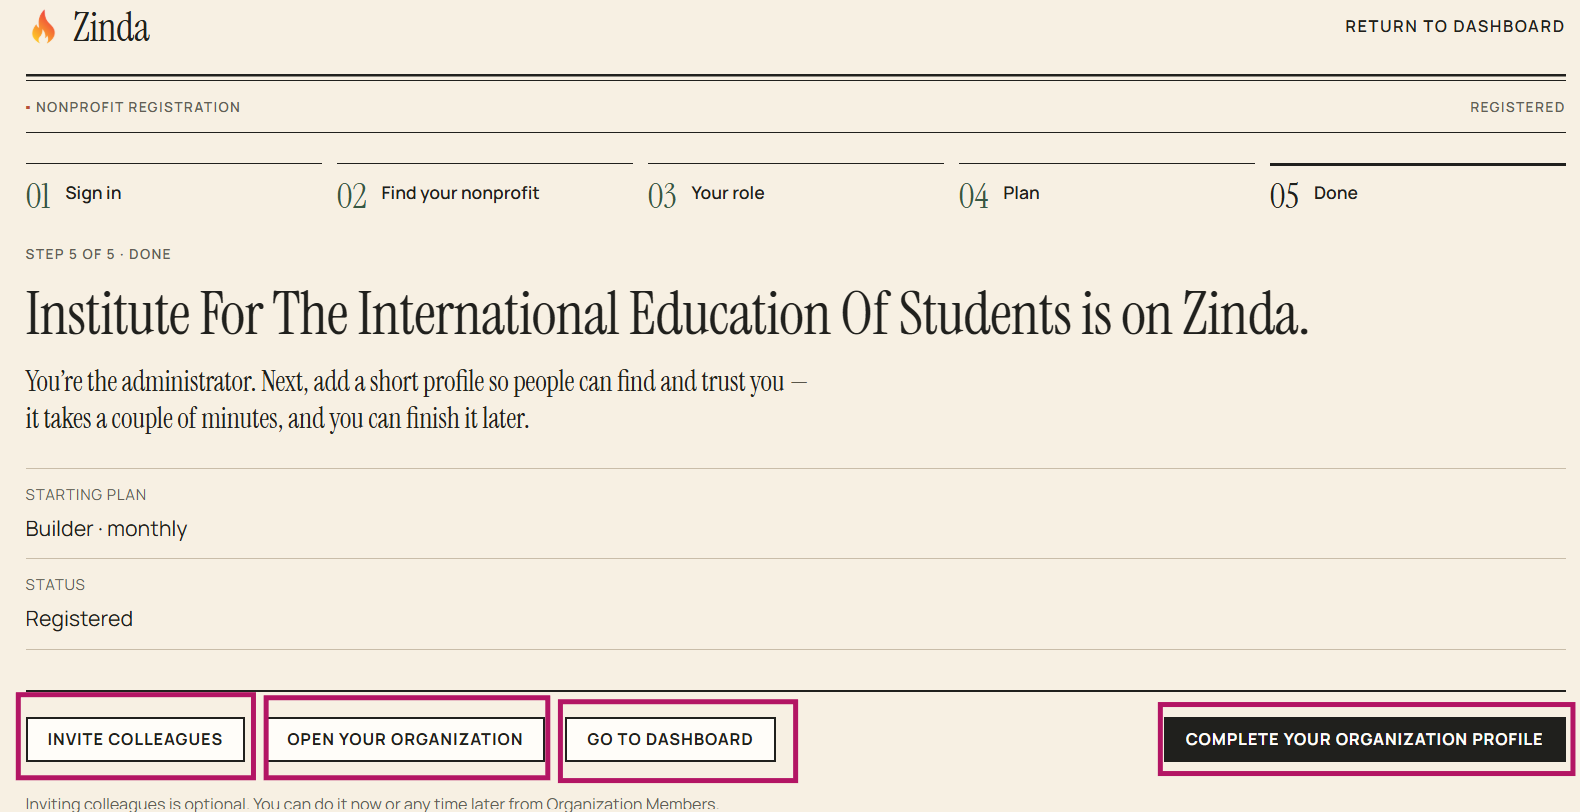Image resolution: width=1580 pixels, height=812 pixels.
Task: Return to dashboard via top-right link
Action: click(x=1454, y=27)
